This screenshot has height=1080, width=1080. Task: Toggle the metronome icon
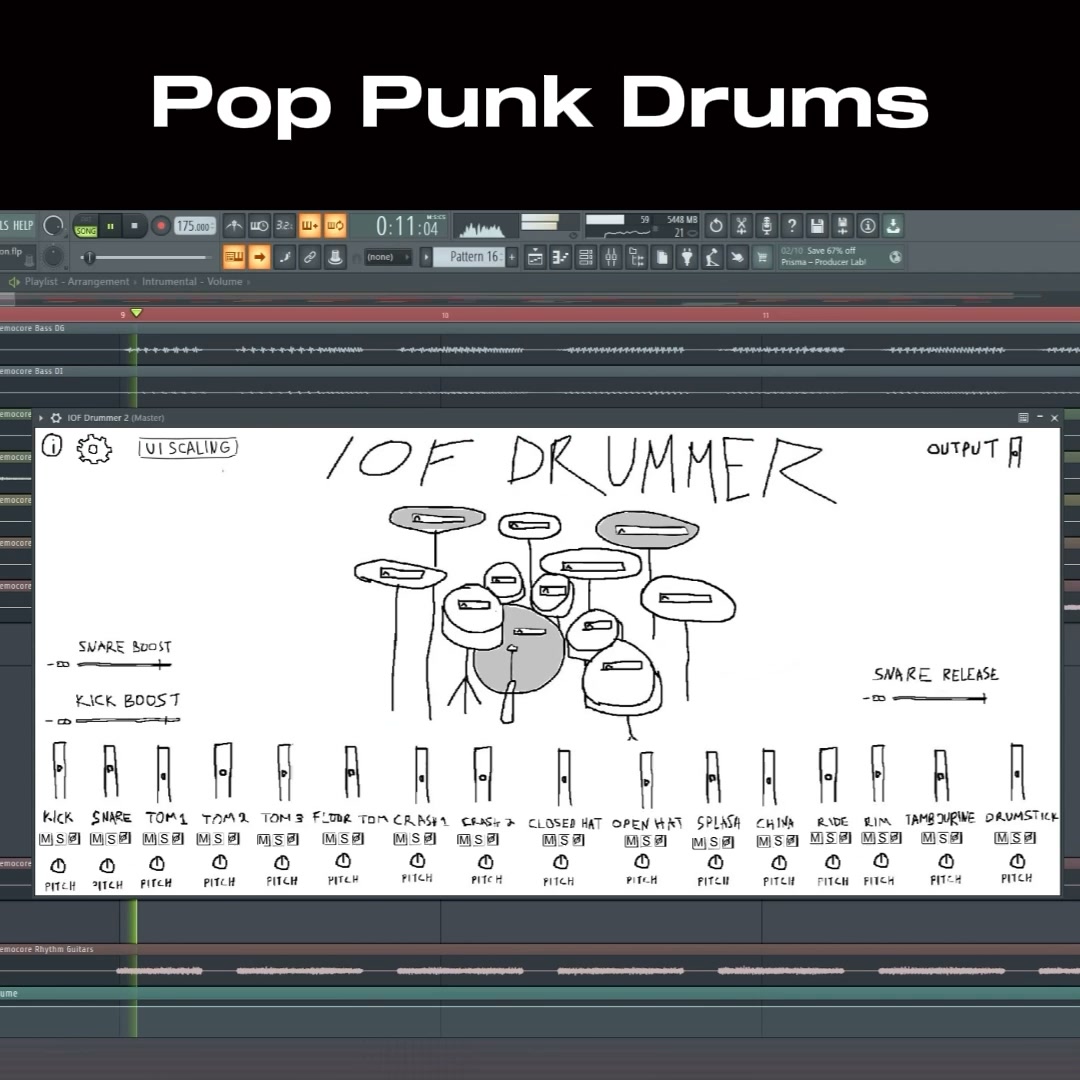click(x=234, y=225)
